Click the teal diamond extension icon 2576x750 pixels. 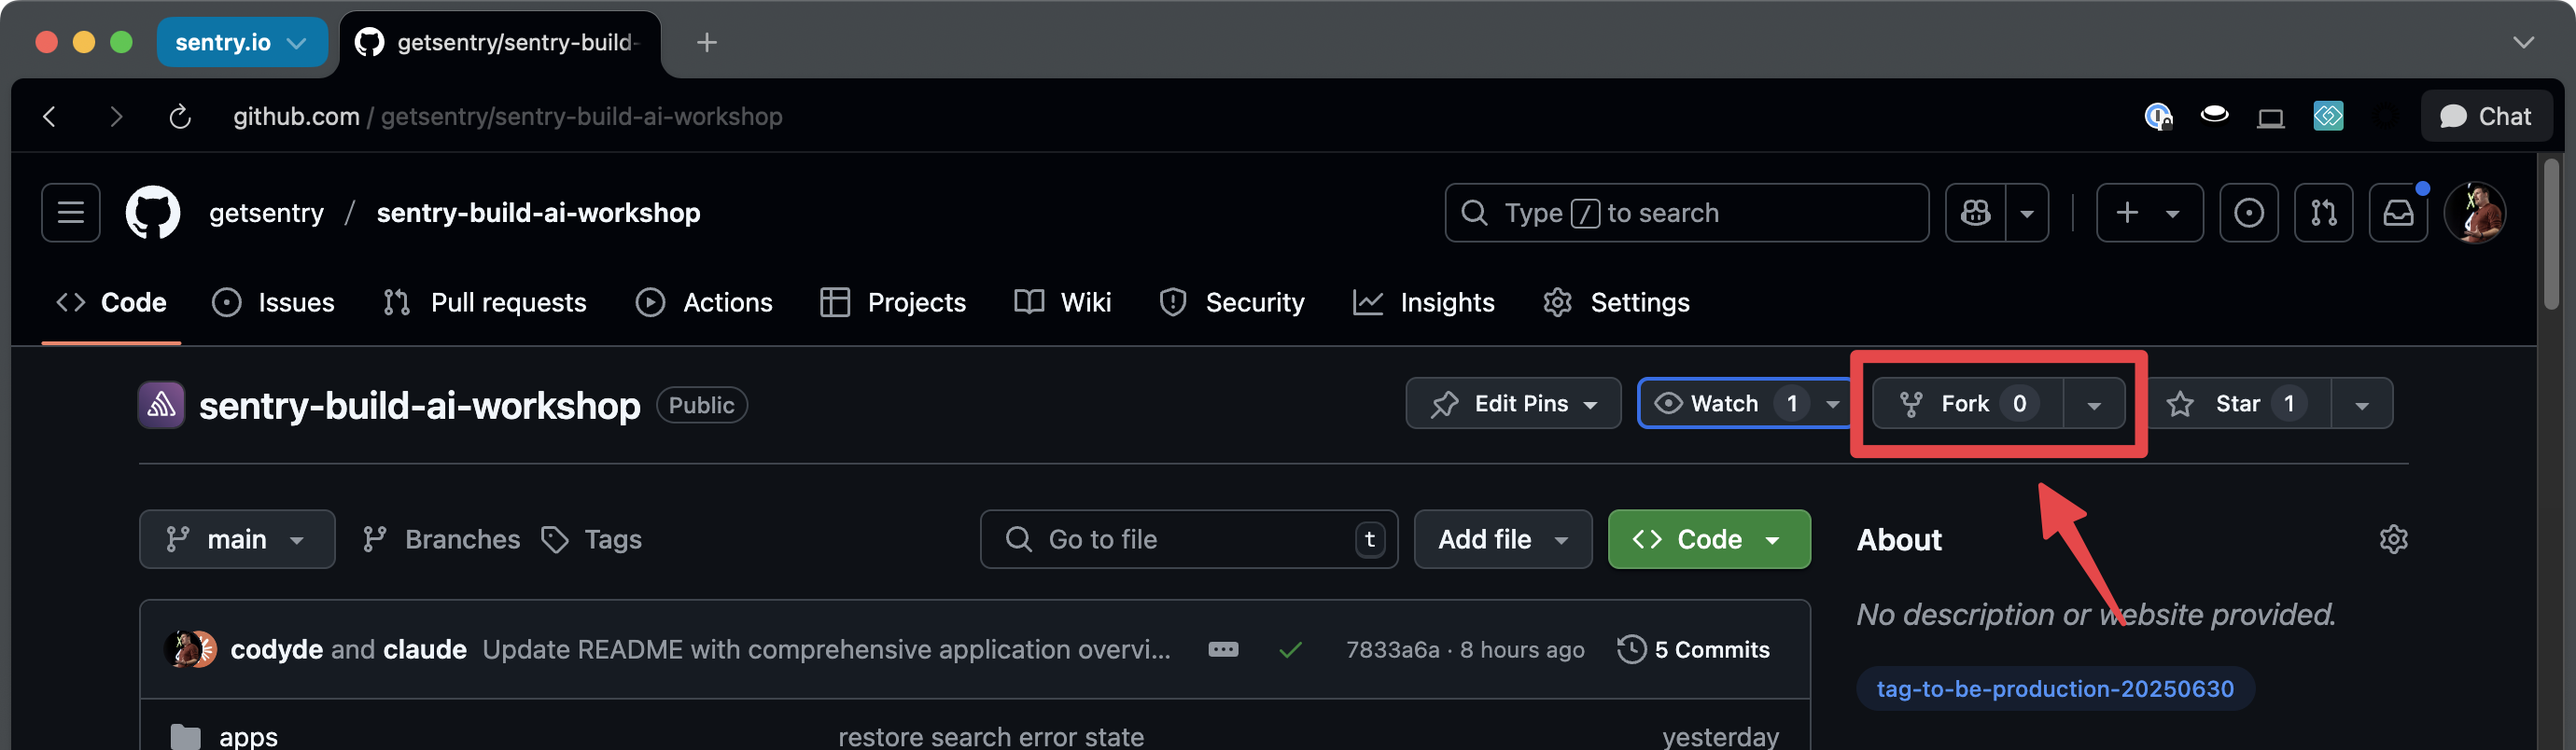pyautogui.click(x=2328, y=117)
